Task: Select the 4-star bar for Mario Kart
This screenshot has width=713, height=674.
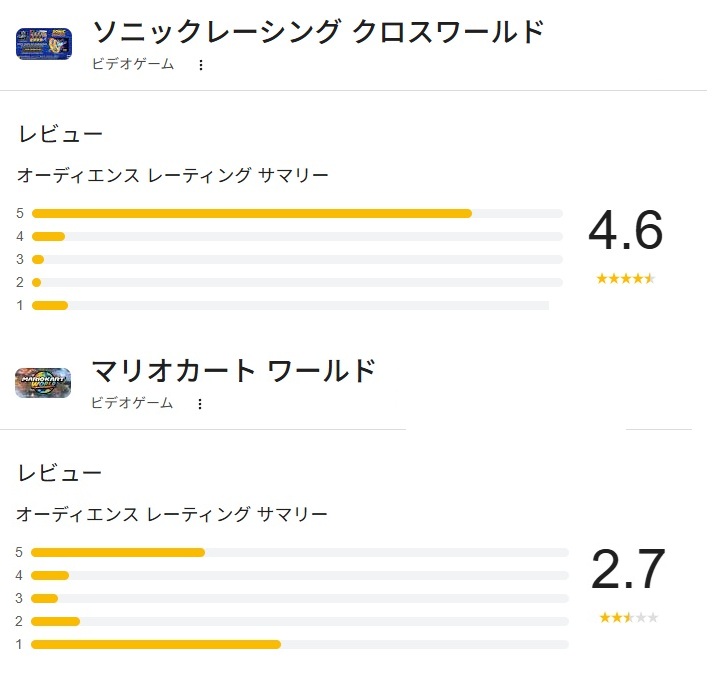Action: click(299, 575)
